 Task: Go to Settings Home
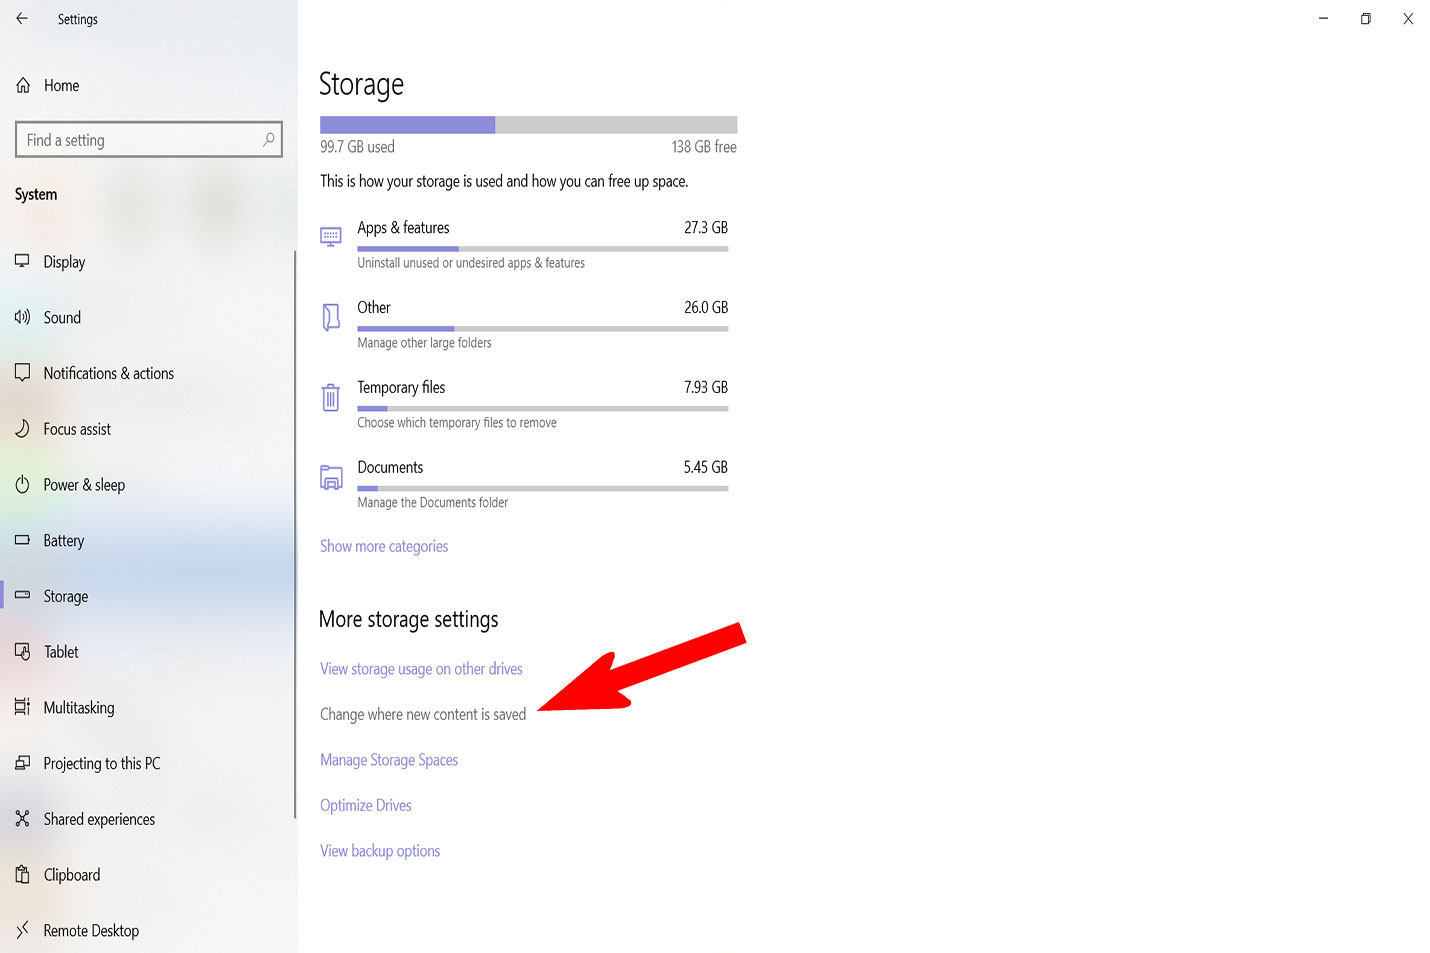coord(61,86)
